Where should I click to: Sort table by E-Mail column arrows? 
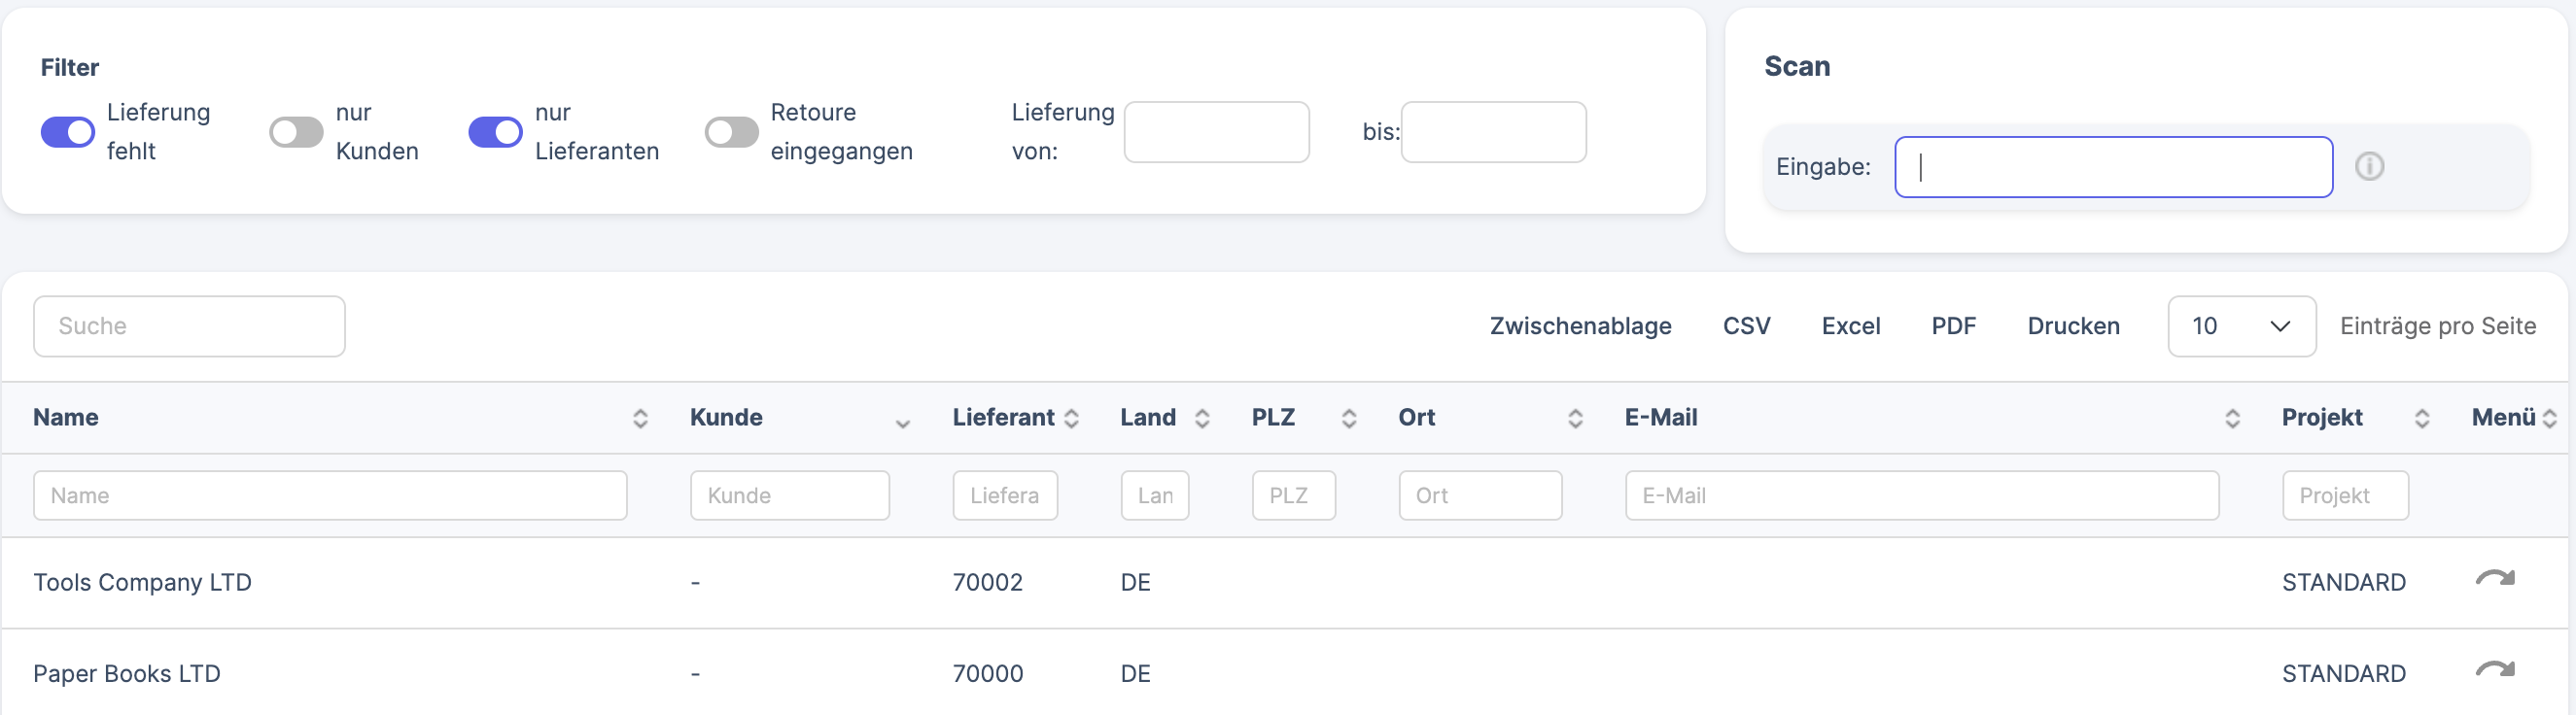click(2232, 419)
